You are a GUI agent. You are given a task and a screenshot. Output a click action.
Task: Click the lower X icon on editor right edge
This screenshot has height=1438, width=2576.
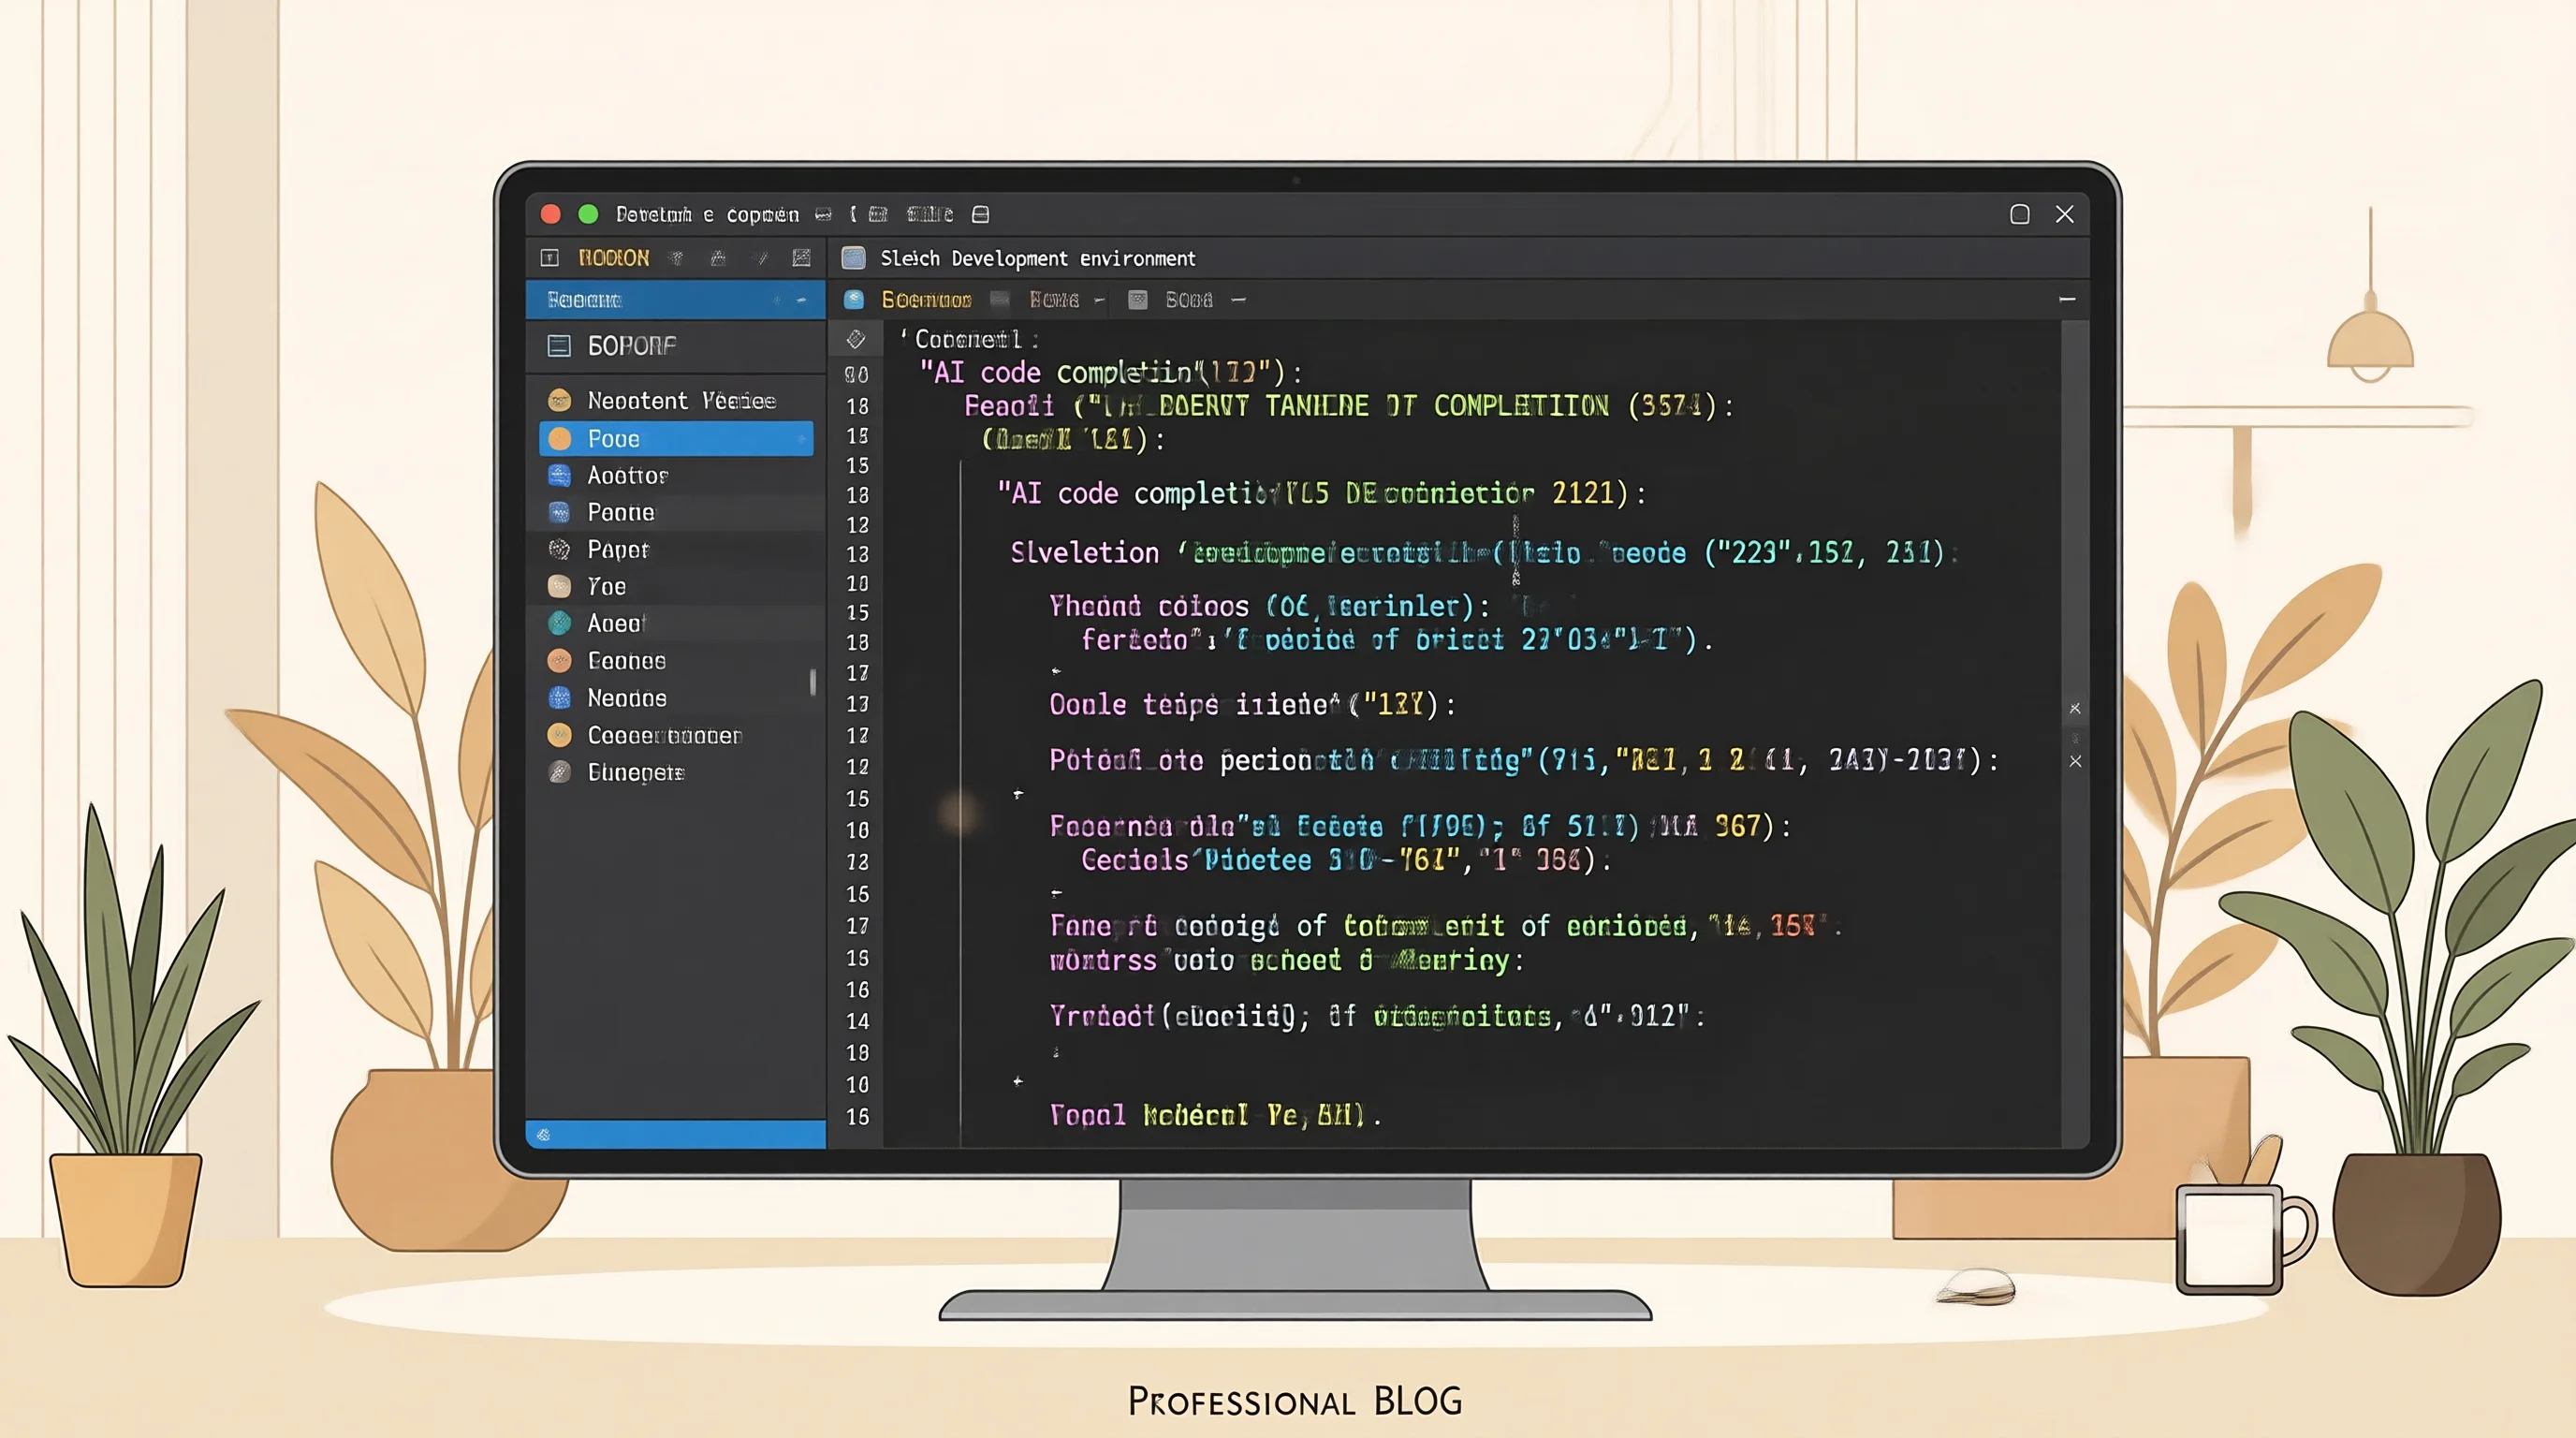(2075, 761)
